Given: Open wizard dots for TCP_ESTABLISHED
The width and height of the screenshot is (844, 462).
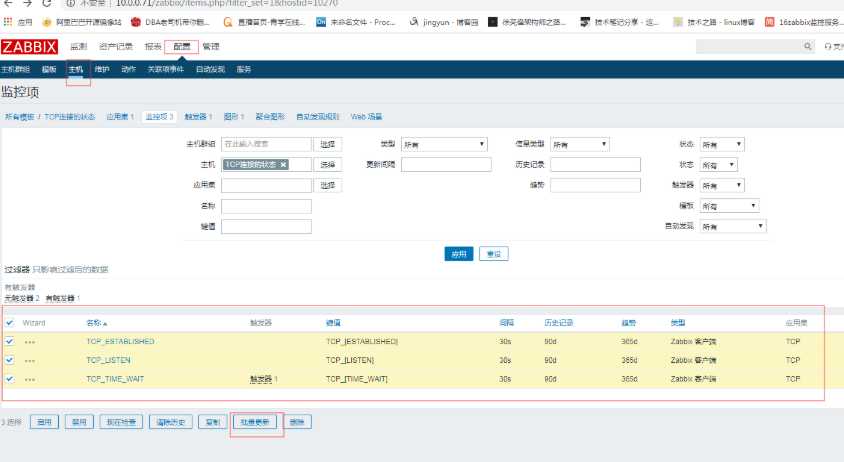Looking at the screenshot, I should [30, 341].
